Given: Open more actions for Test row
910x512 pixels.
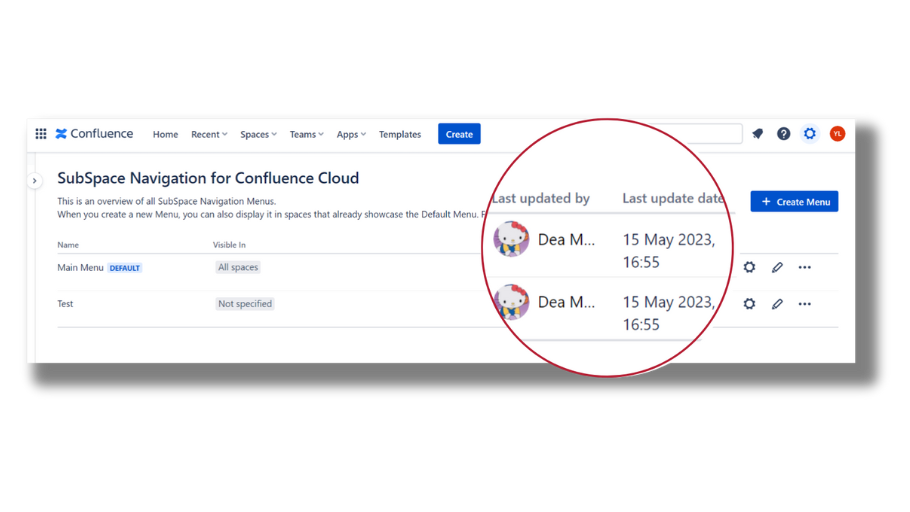Looking at the screenshot, I should [x=805, y=304].
